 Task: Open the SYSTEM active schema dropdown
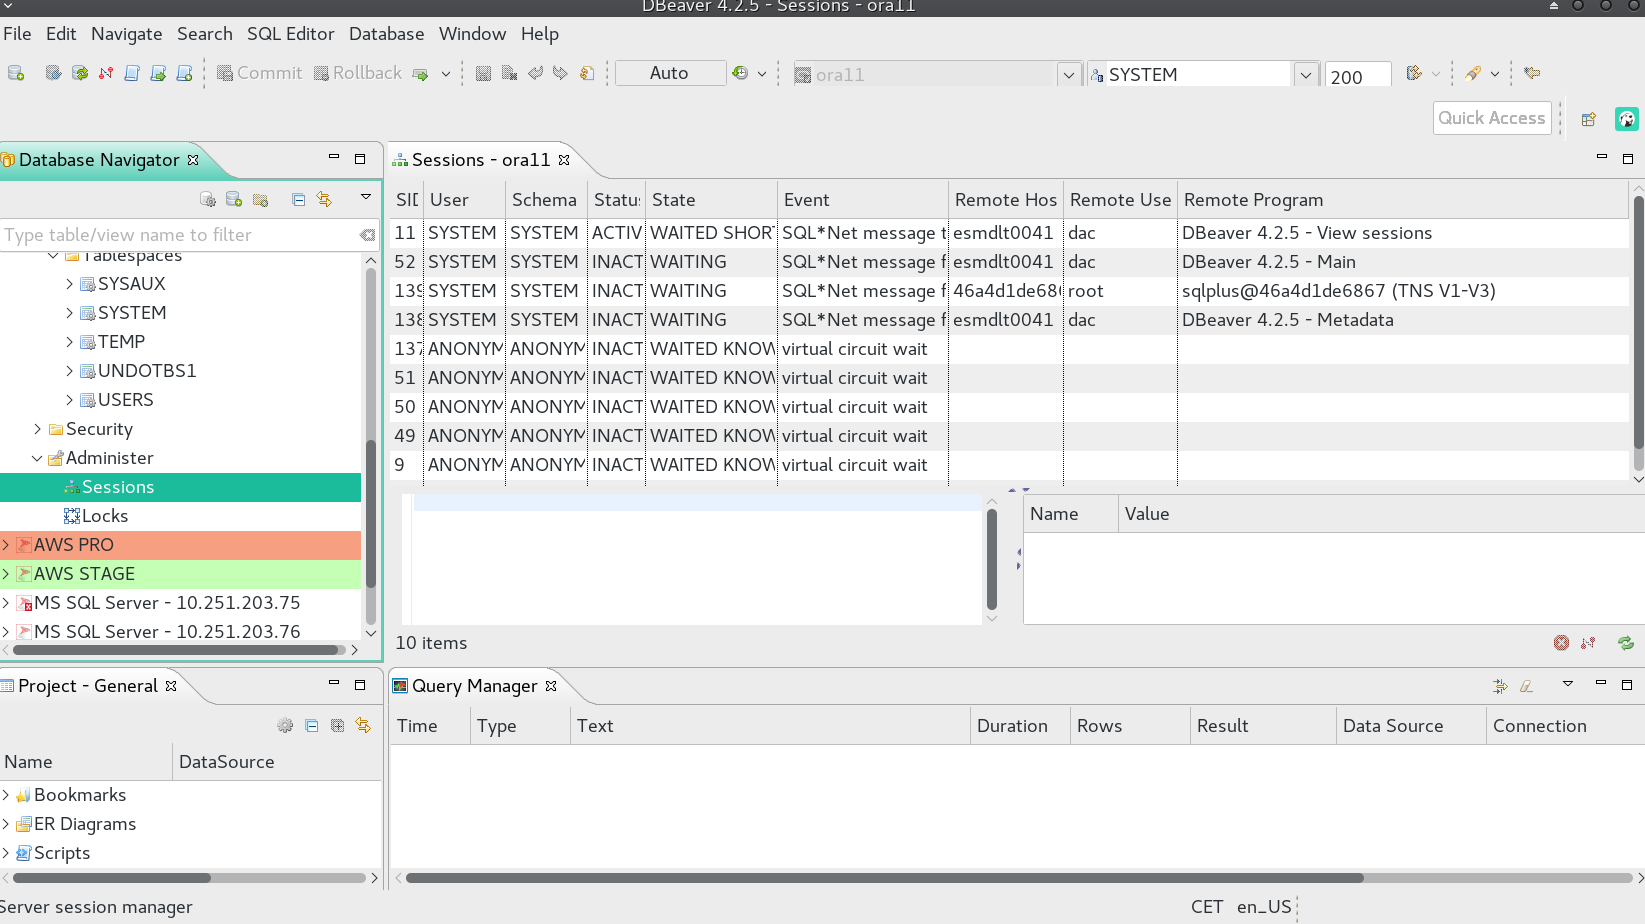click(x=1305, y=74)
